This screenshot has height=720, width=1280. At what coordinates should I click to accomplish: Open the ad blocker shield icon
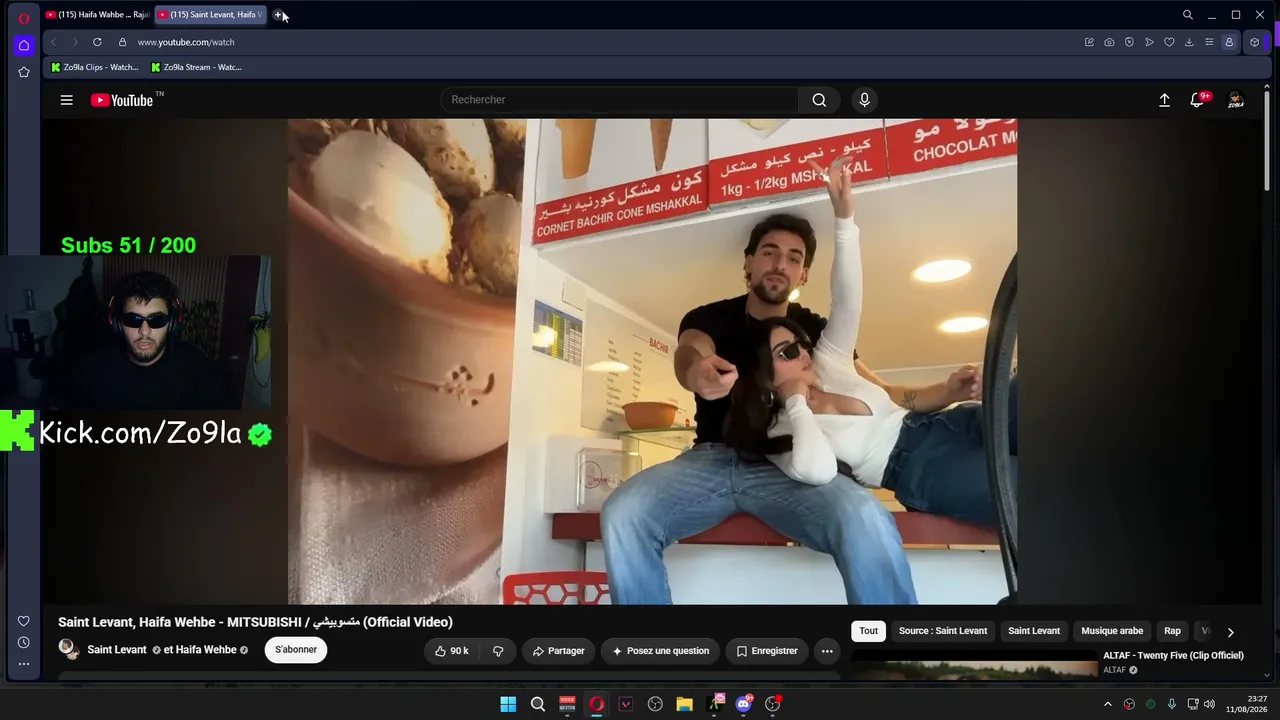tap(1129, 42)
